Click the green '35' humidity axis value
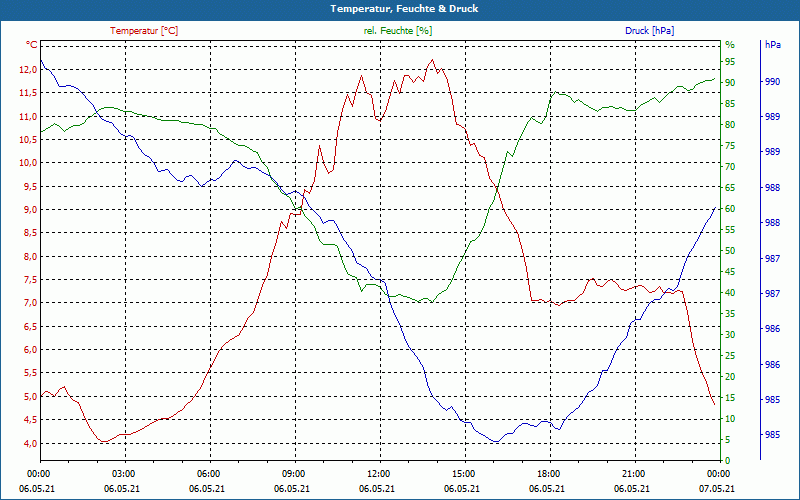 [x=730, y=314]
